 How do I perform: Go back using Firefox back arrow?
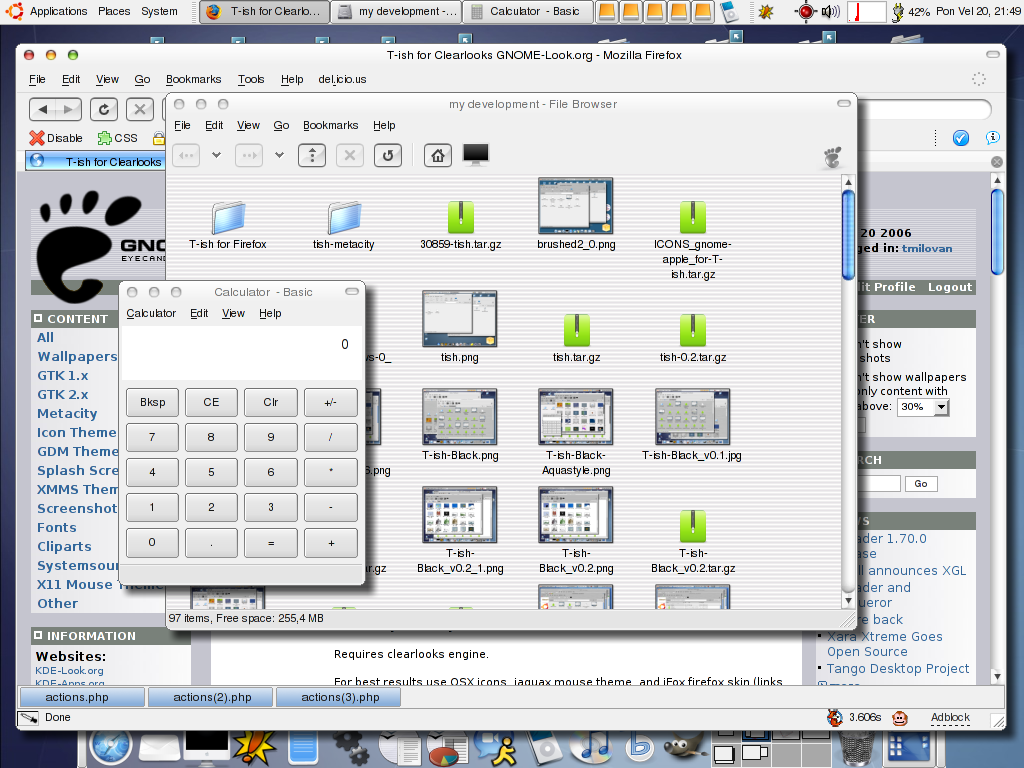click(42, 109)
